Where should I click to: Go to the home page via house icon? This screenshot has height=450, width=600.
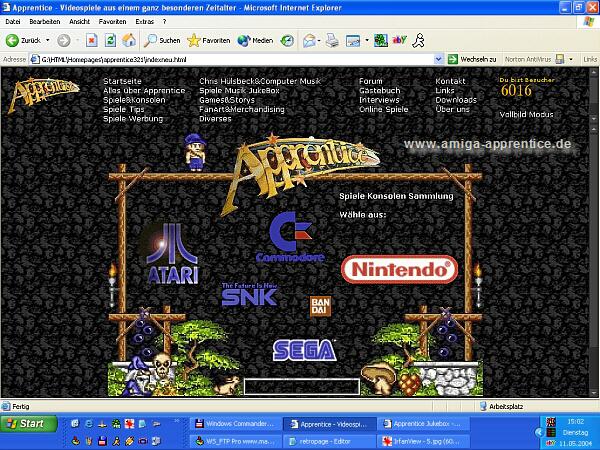129,40
